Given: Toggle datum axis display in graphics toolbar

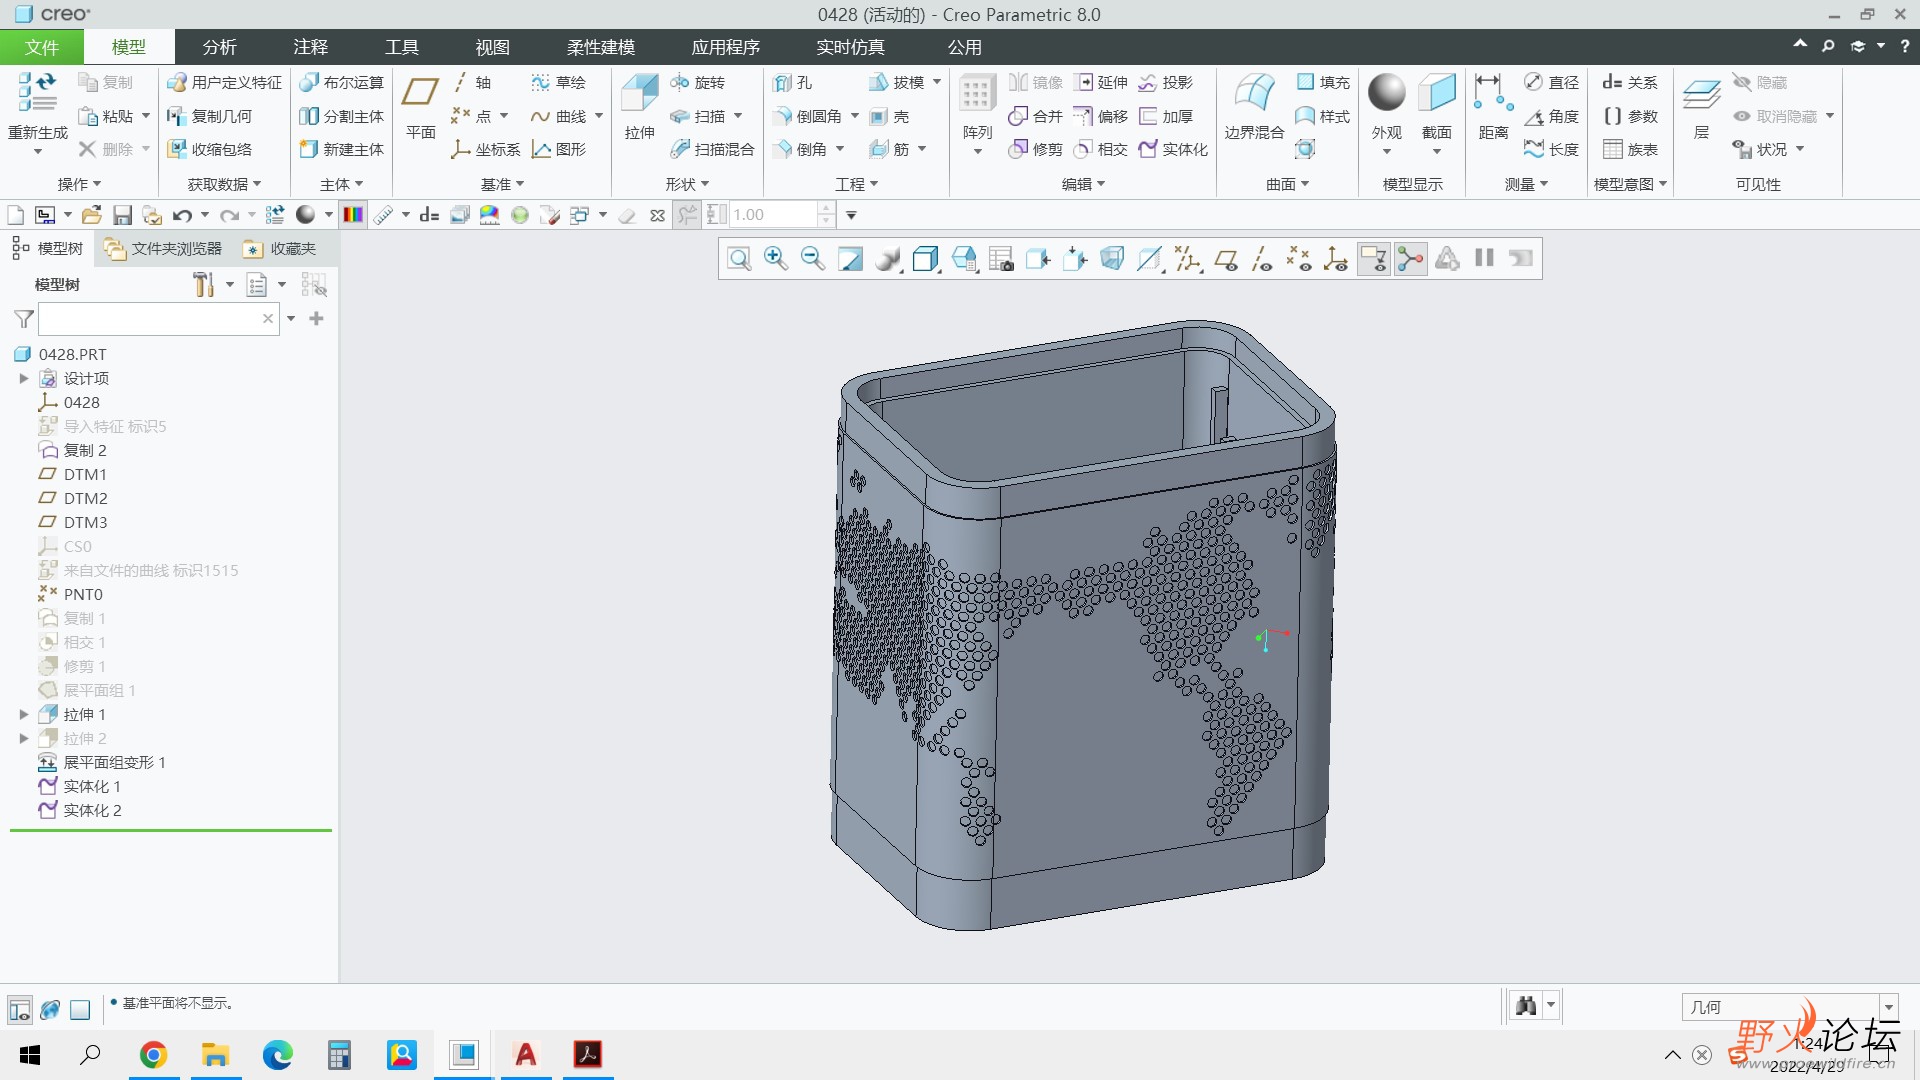Looking at the screenshot, I should point(1262,259).
